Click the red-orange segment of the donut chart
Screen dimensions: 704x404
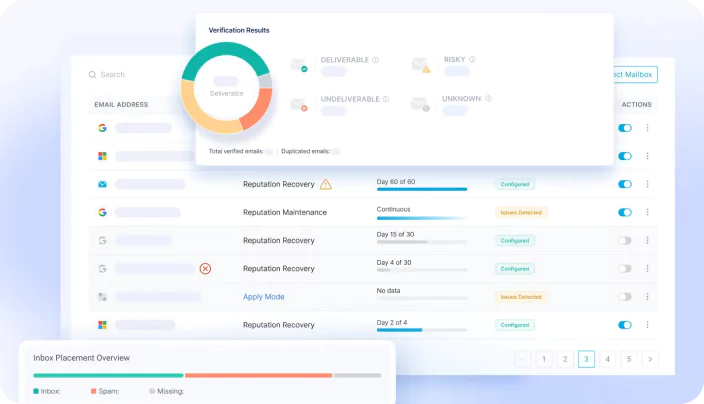pos(260,109)
